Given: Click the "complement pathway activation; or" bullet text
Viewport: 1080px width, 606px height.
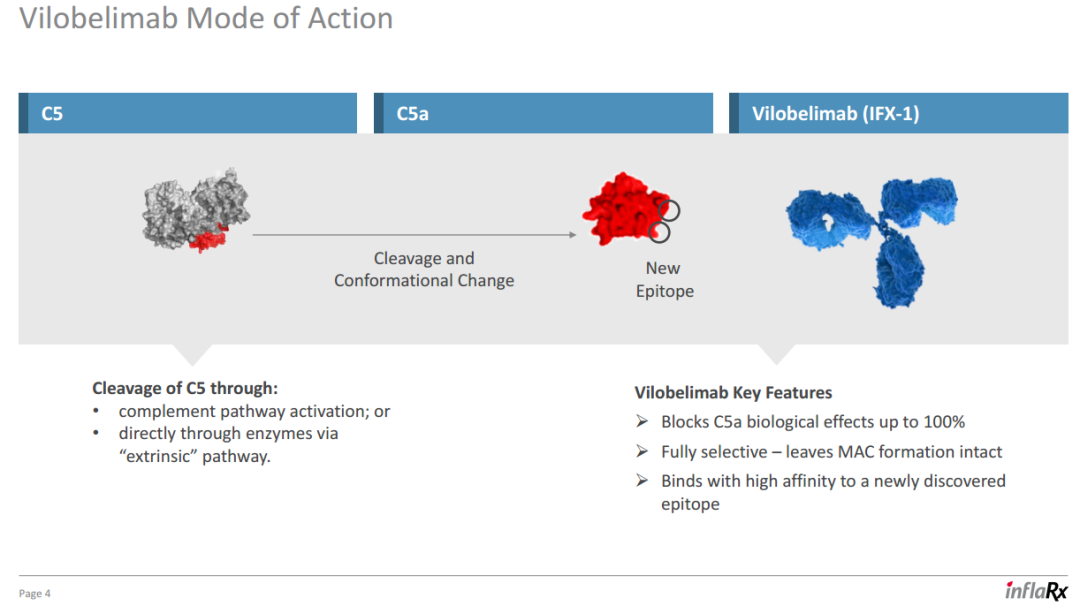Looking at the screenshot, I should tap(254, 411).
